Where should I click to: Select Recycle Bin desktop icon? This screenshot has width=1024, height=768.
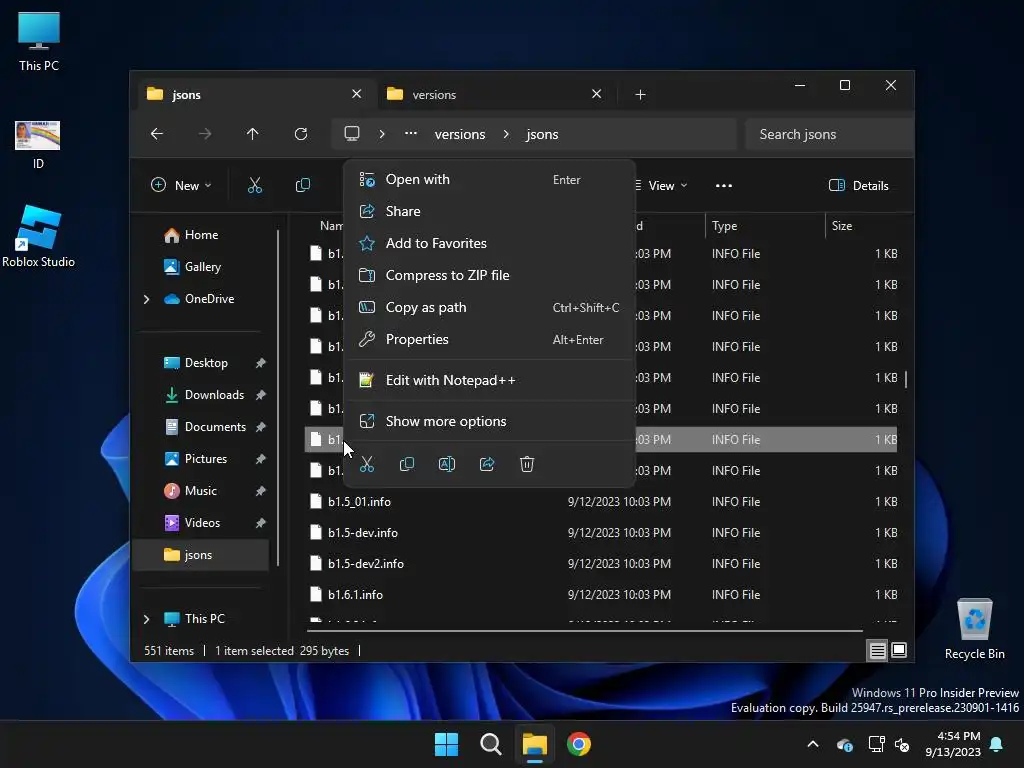(974, 630)
